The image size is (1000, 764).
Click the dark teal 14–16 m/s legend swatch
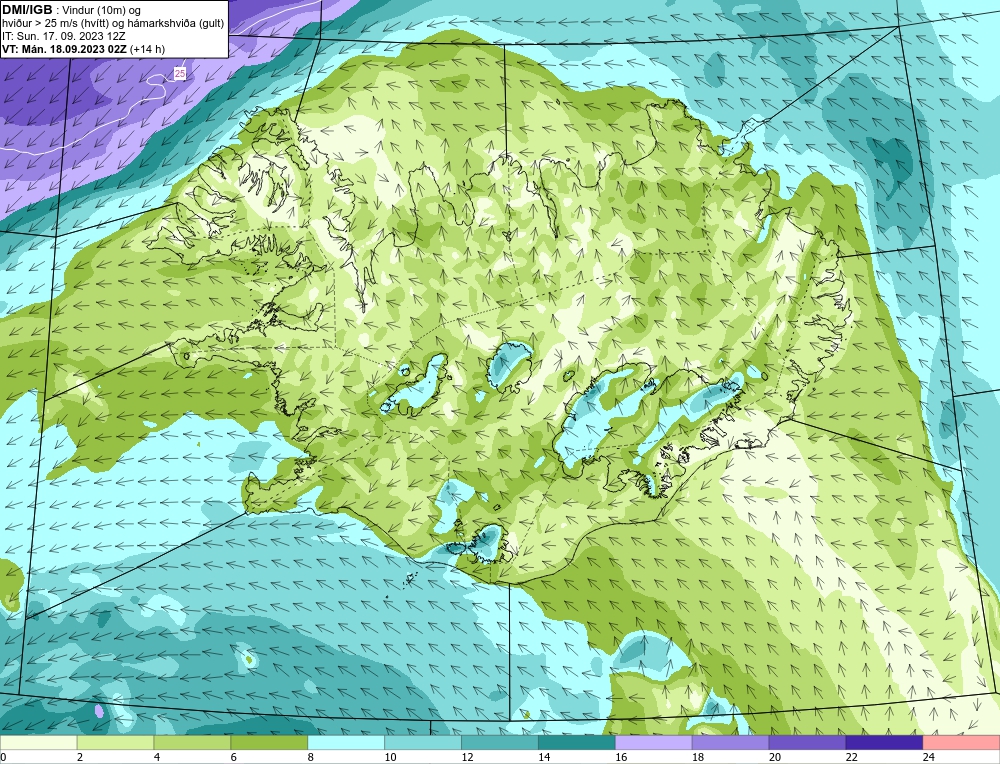(577, 743)
